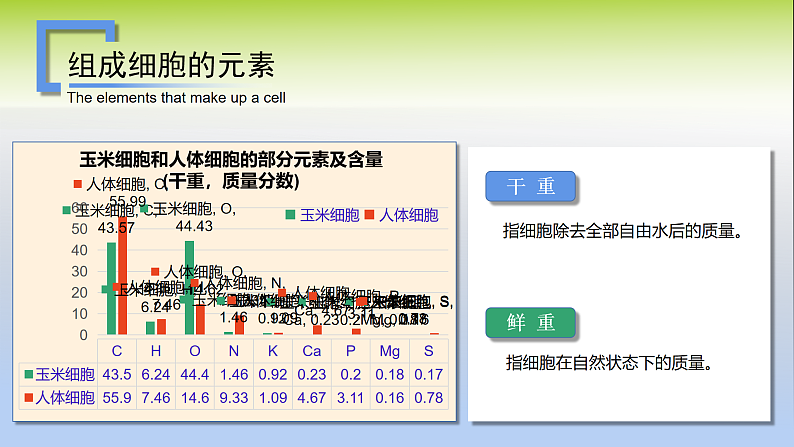Select subtitle 'The elements that make up a cell'
The width and height of the screenshot is (794, 447).
click(x=176, y=98)
